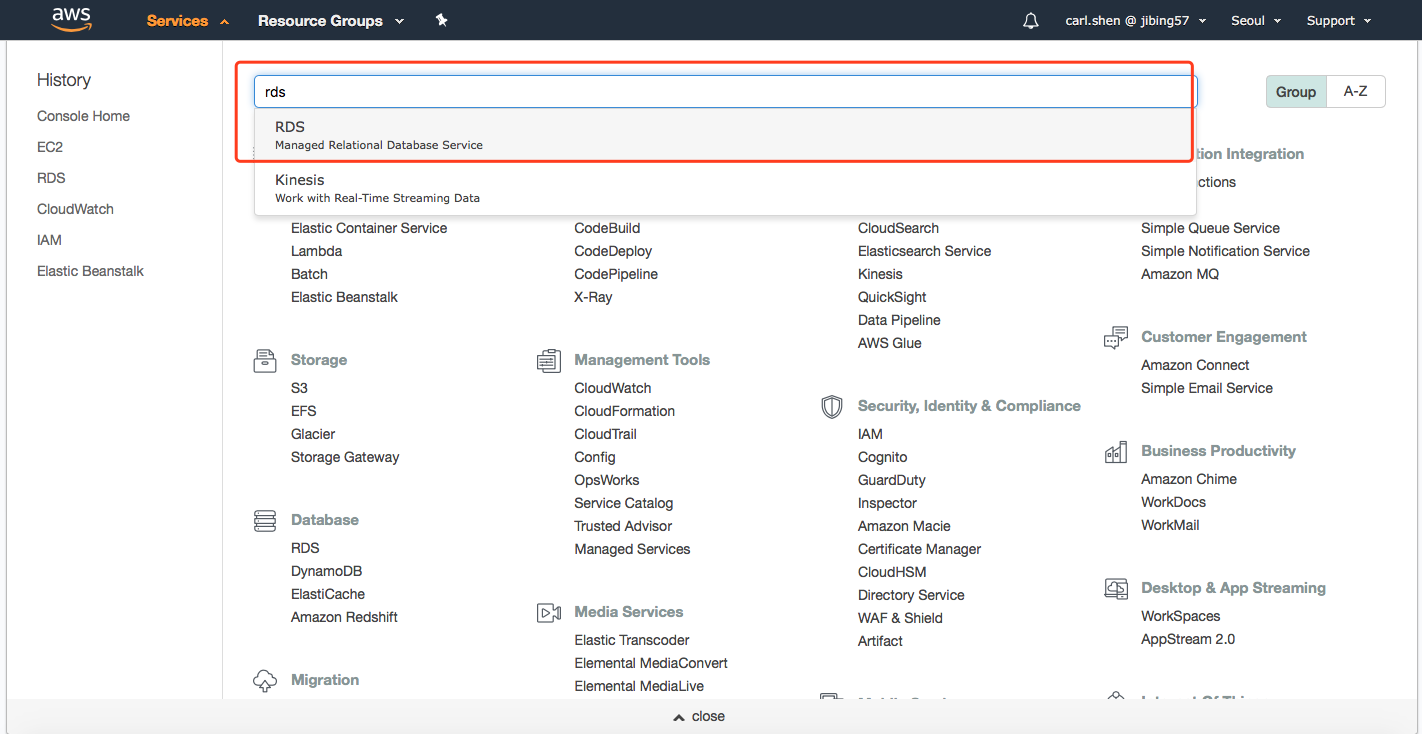Open QuickSight service
1422x734 pixels.
(x=892, y=297)
